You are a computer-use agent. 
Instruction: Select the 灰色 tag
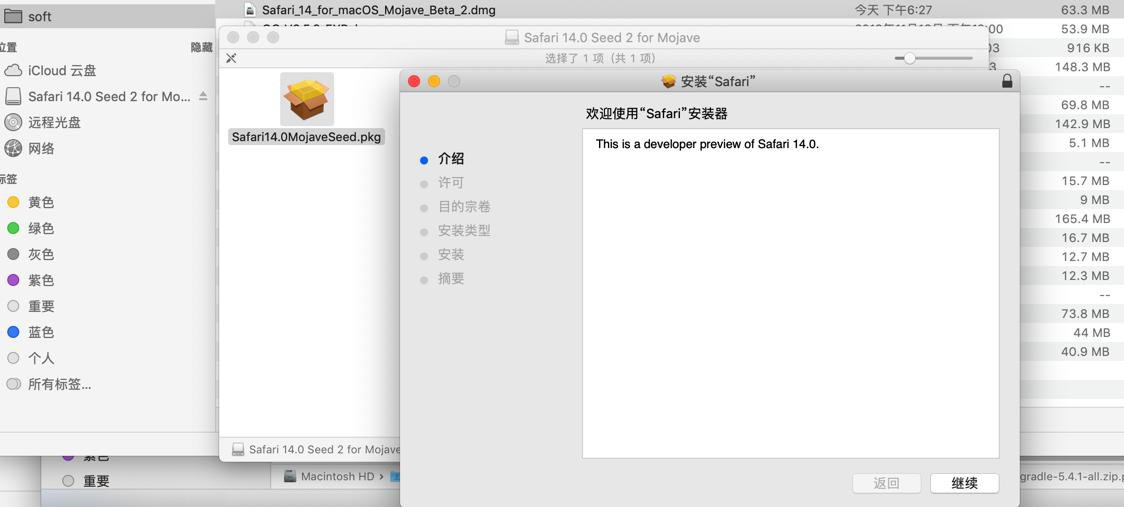pyautogui.click(x=41, y=255)
